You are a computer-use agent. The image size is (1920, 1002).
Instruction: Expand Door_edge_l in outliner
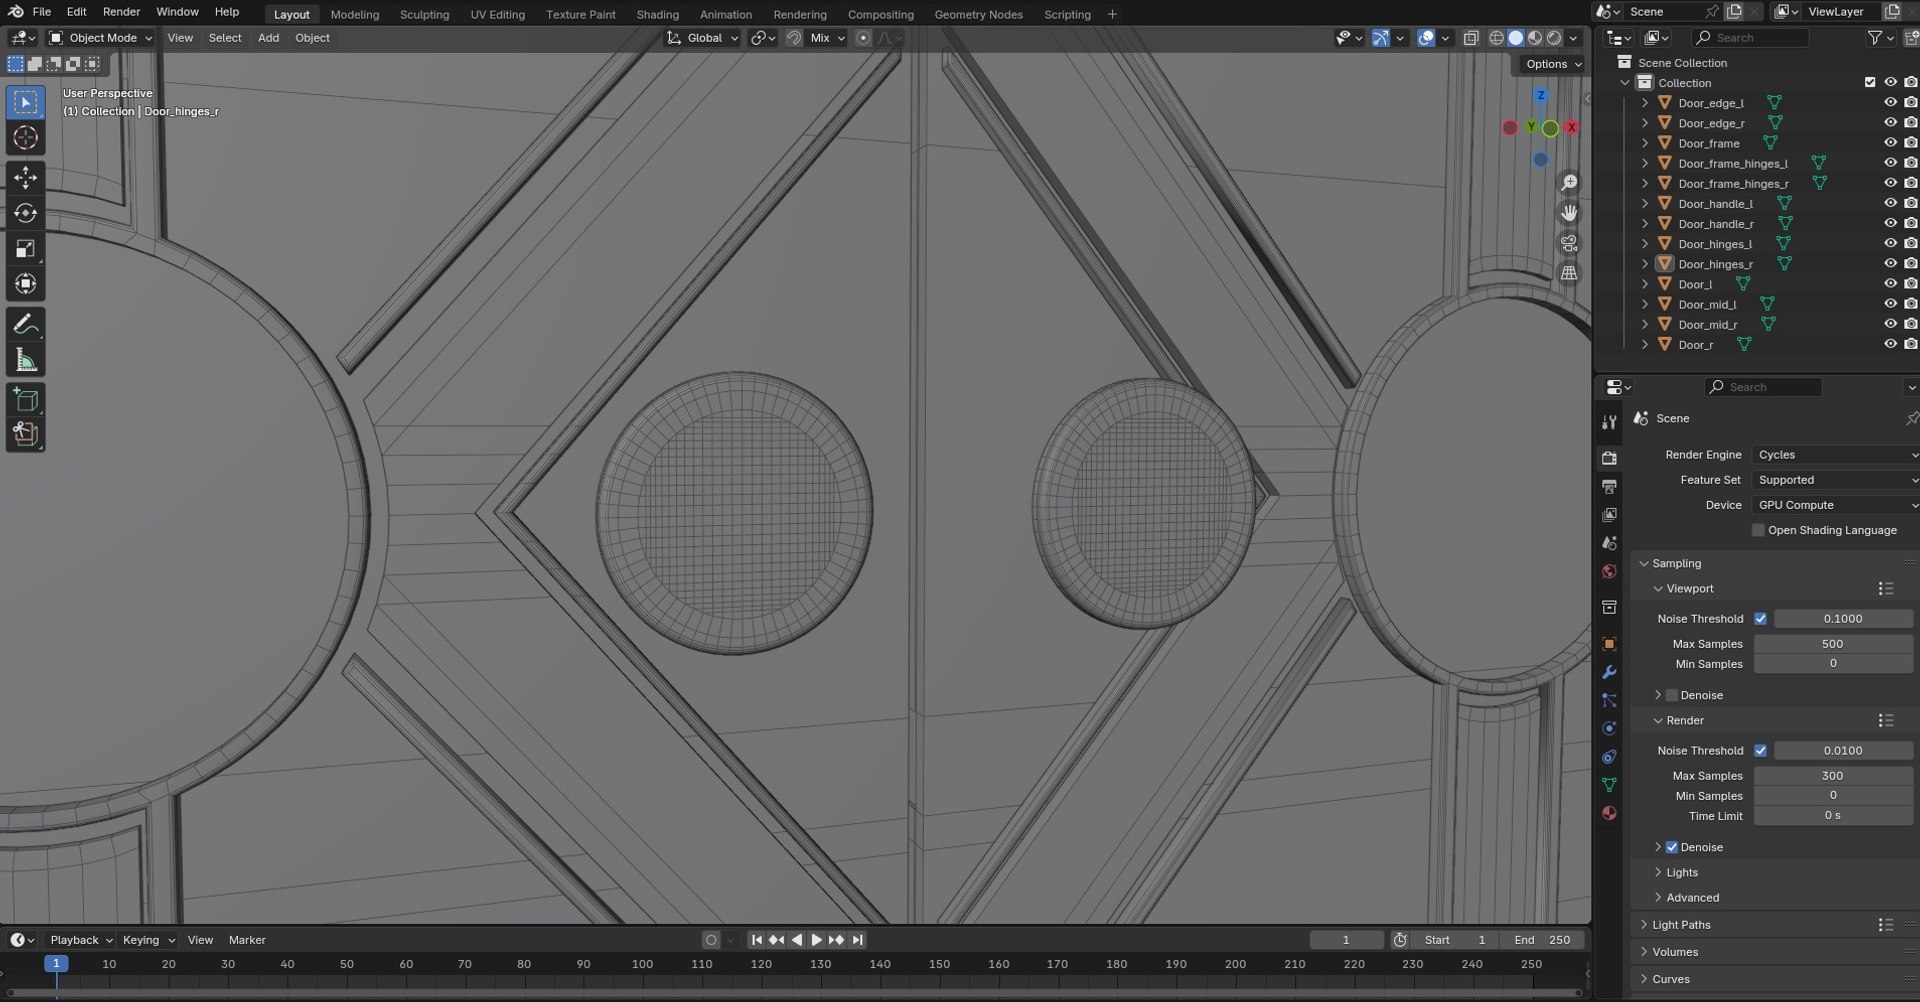(1645, 103)
